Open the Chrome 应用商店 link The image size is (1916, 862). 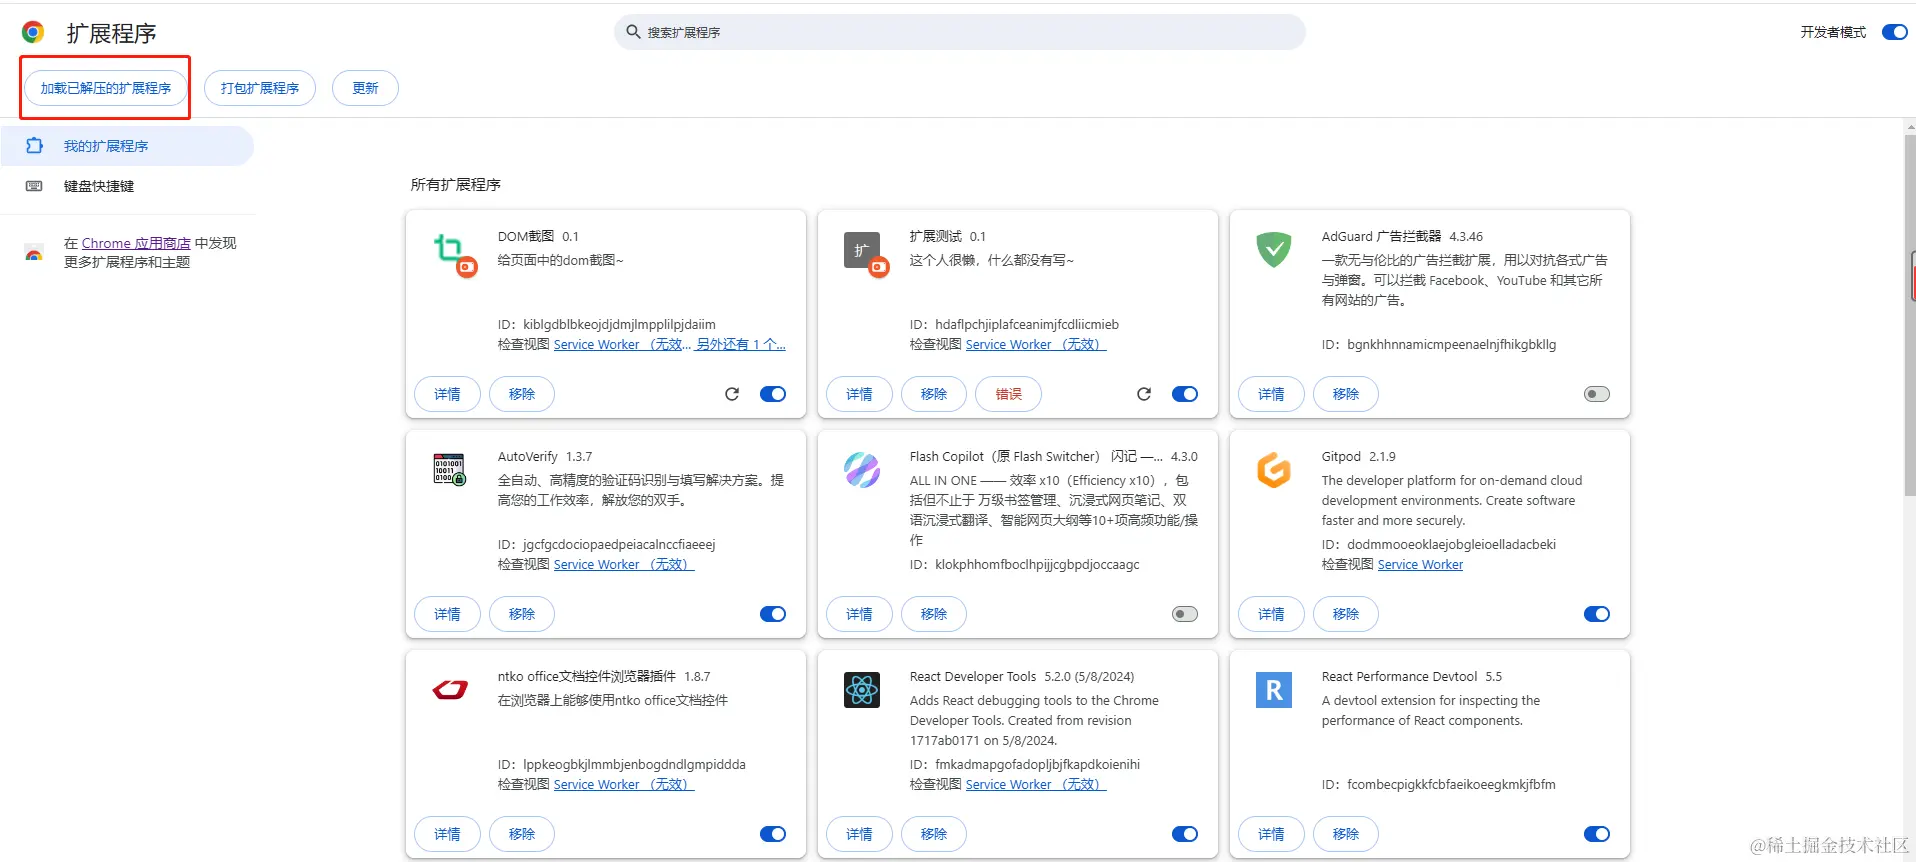coord(136,243)
